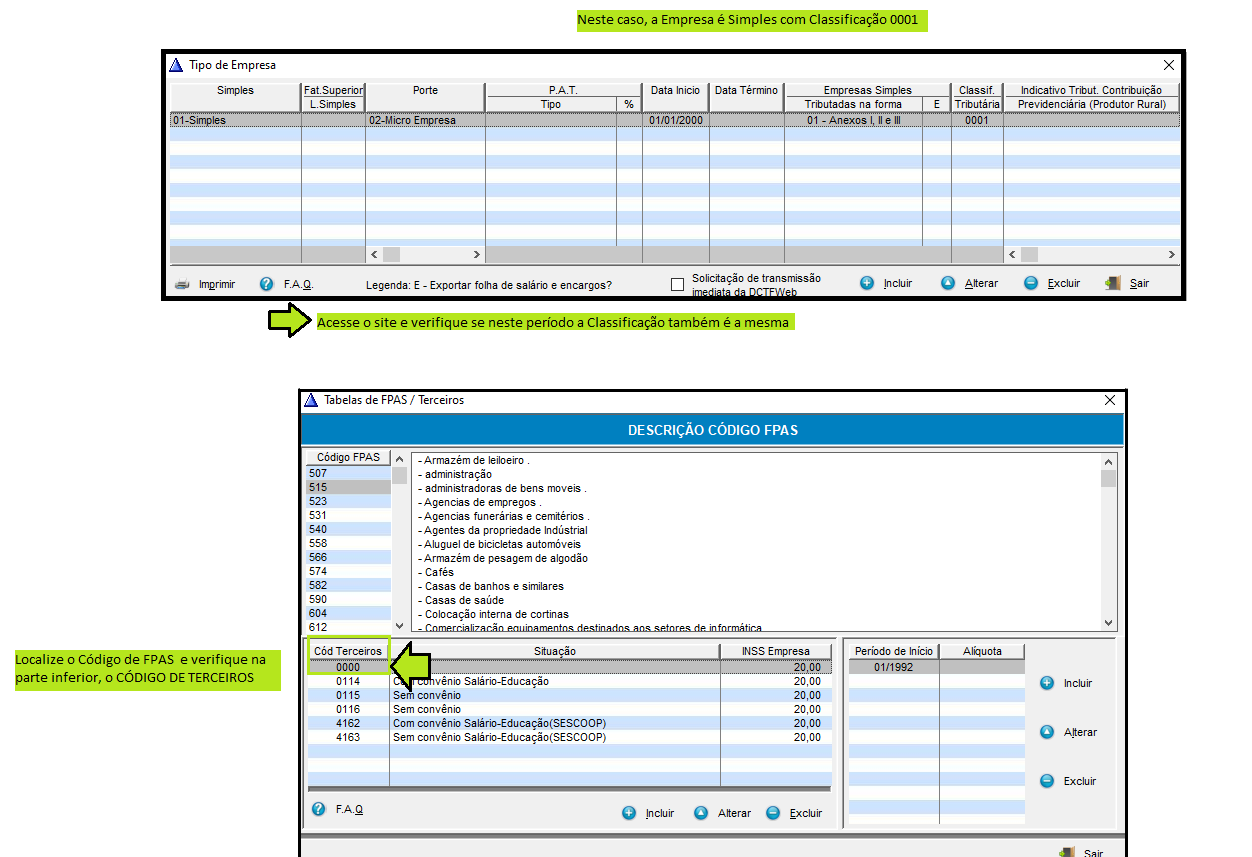
Task: Click Alterar icon below Cód Terceiros table
Action: [701, 813]
